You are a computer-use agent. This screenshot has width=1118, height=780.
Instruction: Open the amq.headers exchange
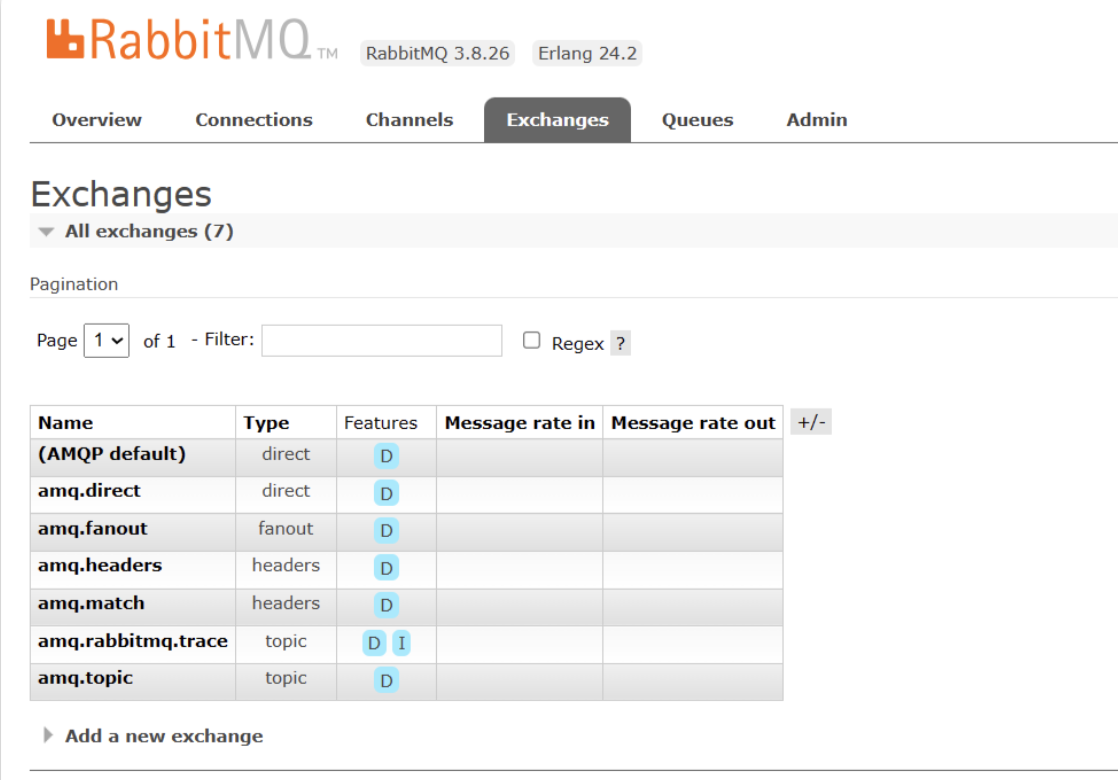[100, 565]
